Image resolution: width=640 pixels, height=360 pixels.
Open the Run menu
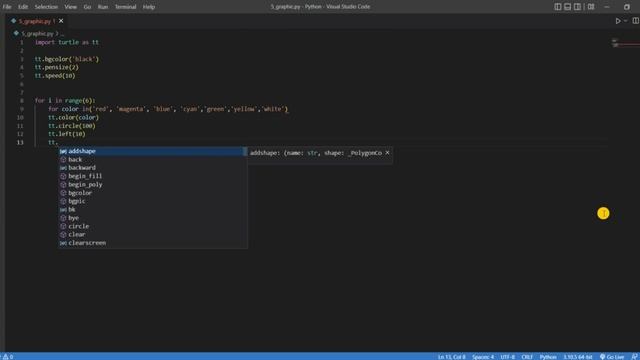coord(103,7)
